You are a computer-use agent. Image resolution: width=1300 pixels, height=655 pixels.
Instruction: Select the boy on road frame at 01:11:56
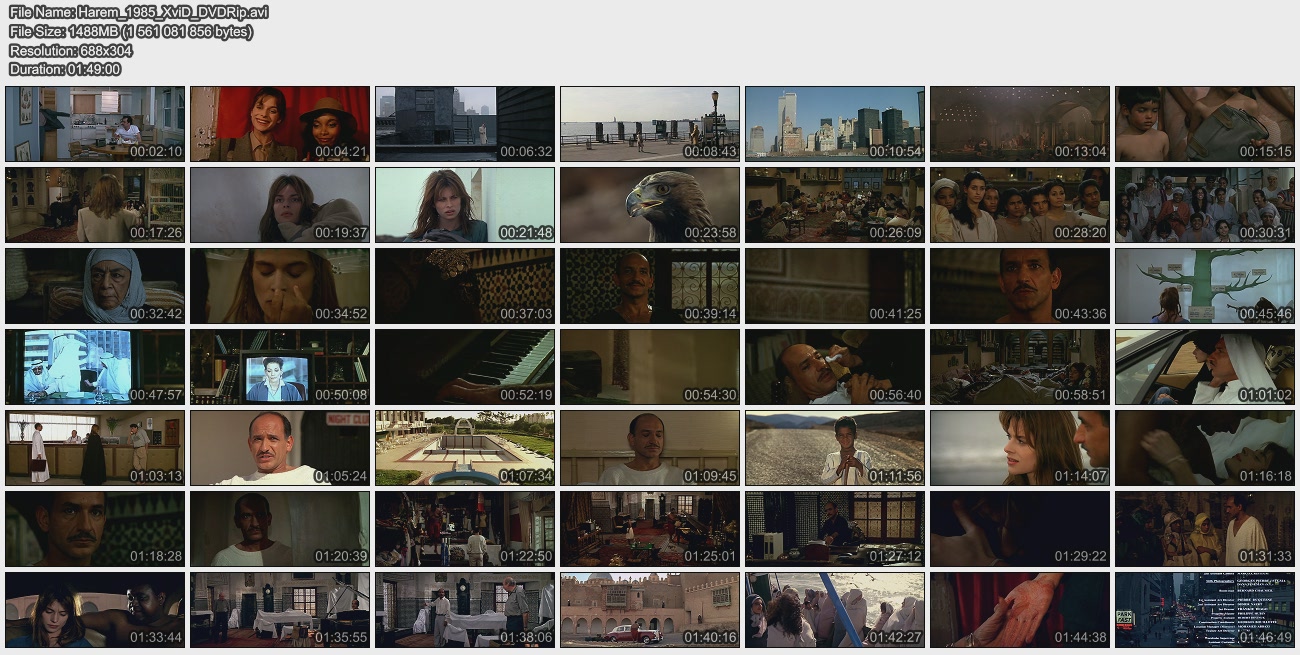click(835, 448)
